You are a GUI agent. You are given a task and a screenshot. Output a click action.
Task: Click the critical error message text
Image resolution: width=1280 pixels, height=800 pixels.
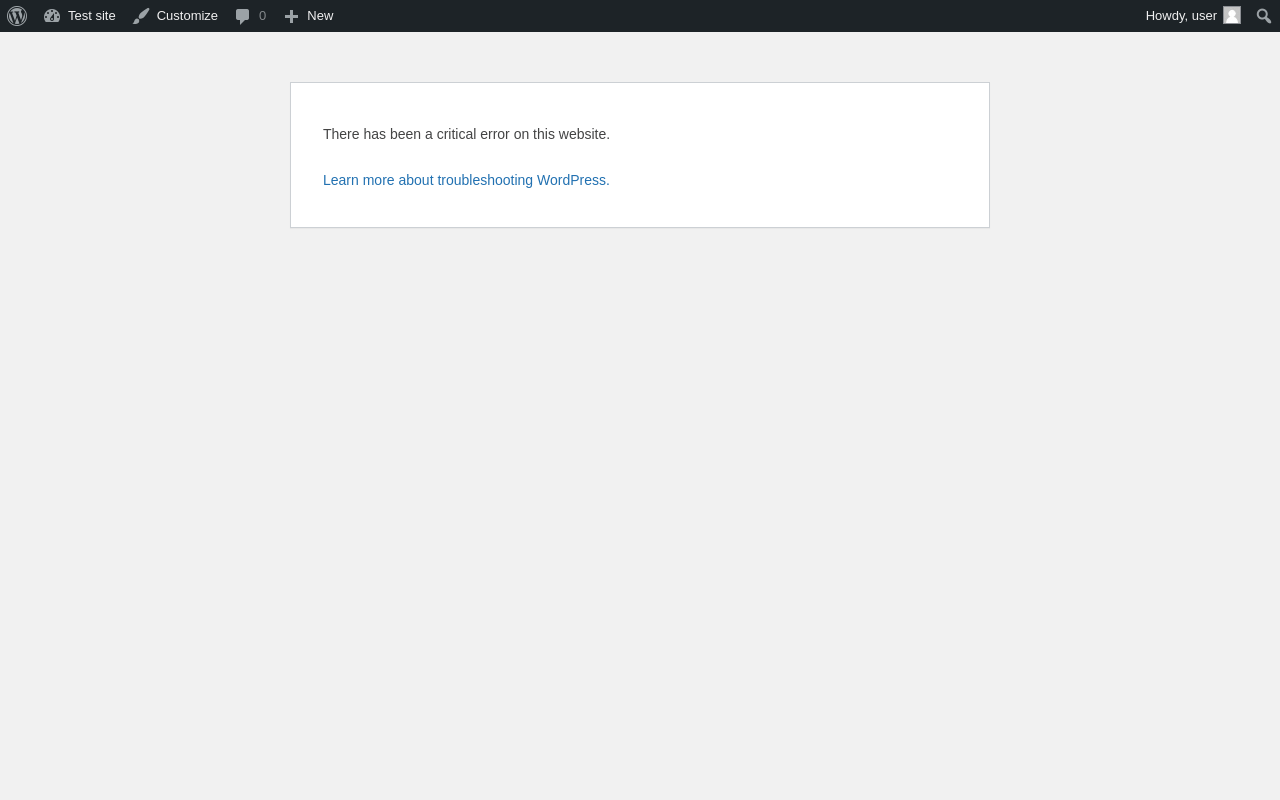pos(466,134)
